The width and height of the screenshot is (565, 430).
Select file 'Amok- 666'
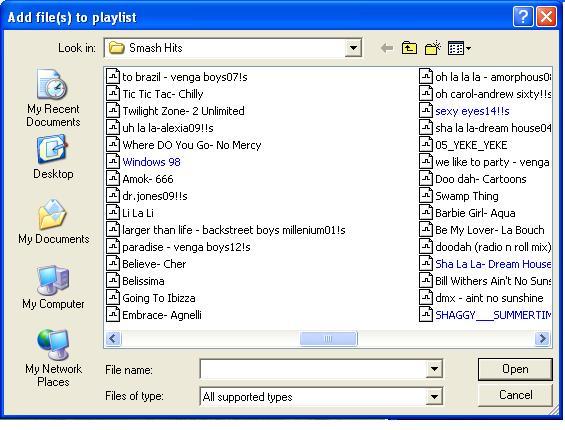pyautogui.click(x=140, y=179)
